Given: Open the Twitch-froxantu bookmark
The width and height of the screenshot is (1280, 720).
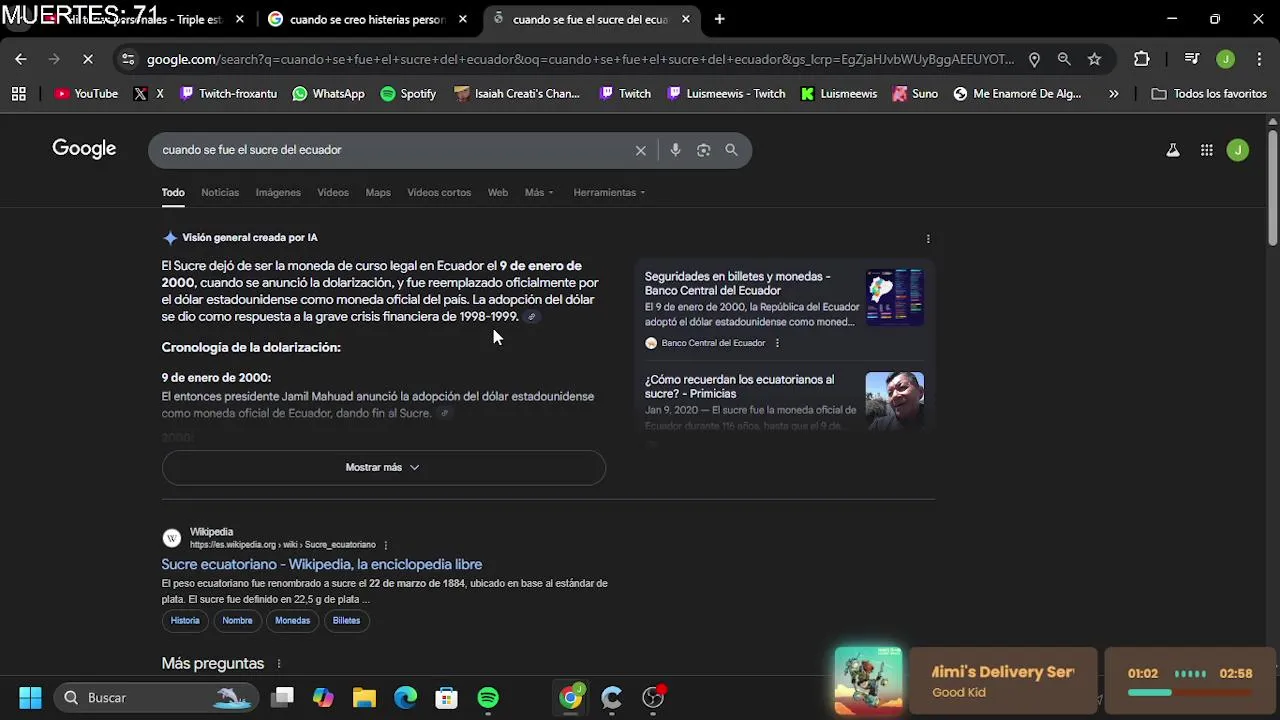Looking at the screenshot, I should (228, 93).
